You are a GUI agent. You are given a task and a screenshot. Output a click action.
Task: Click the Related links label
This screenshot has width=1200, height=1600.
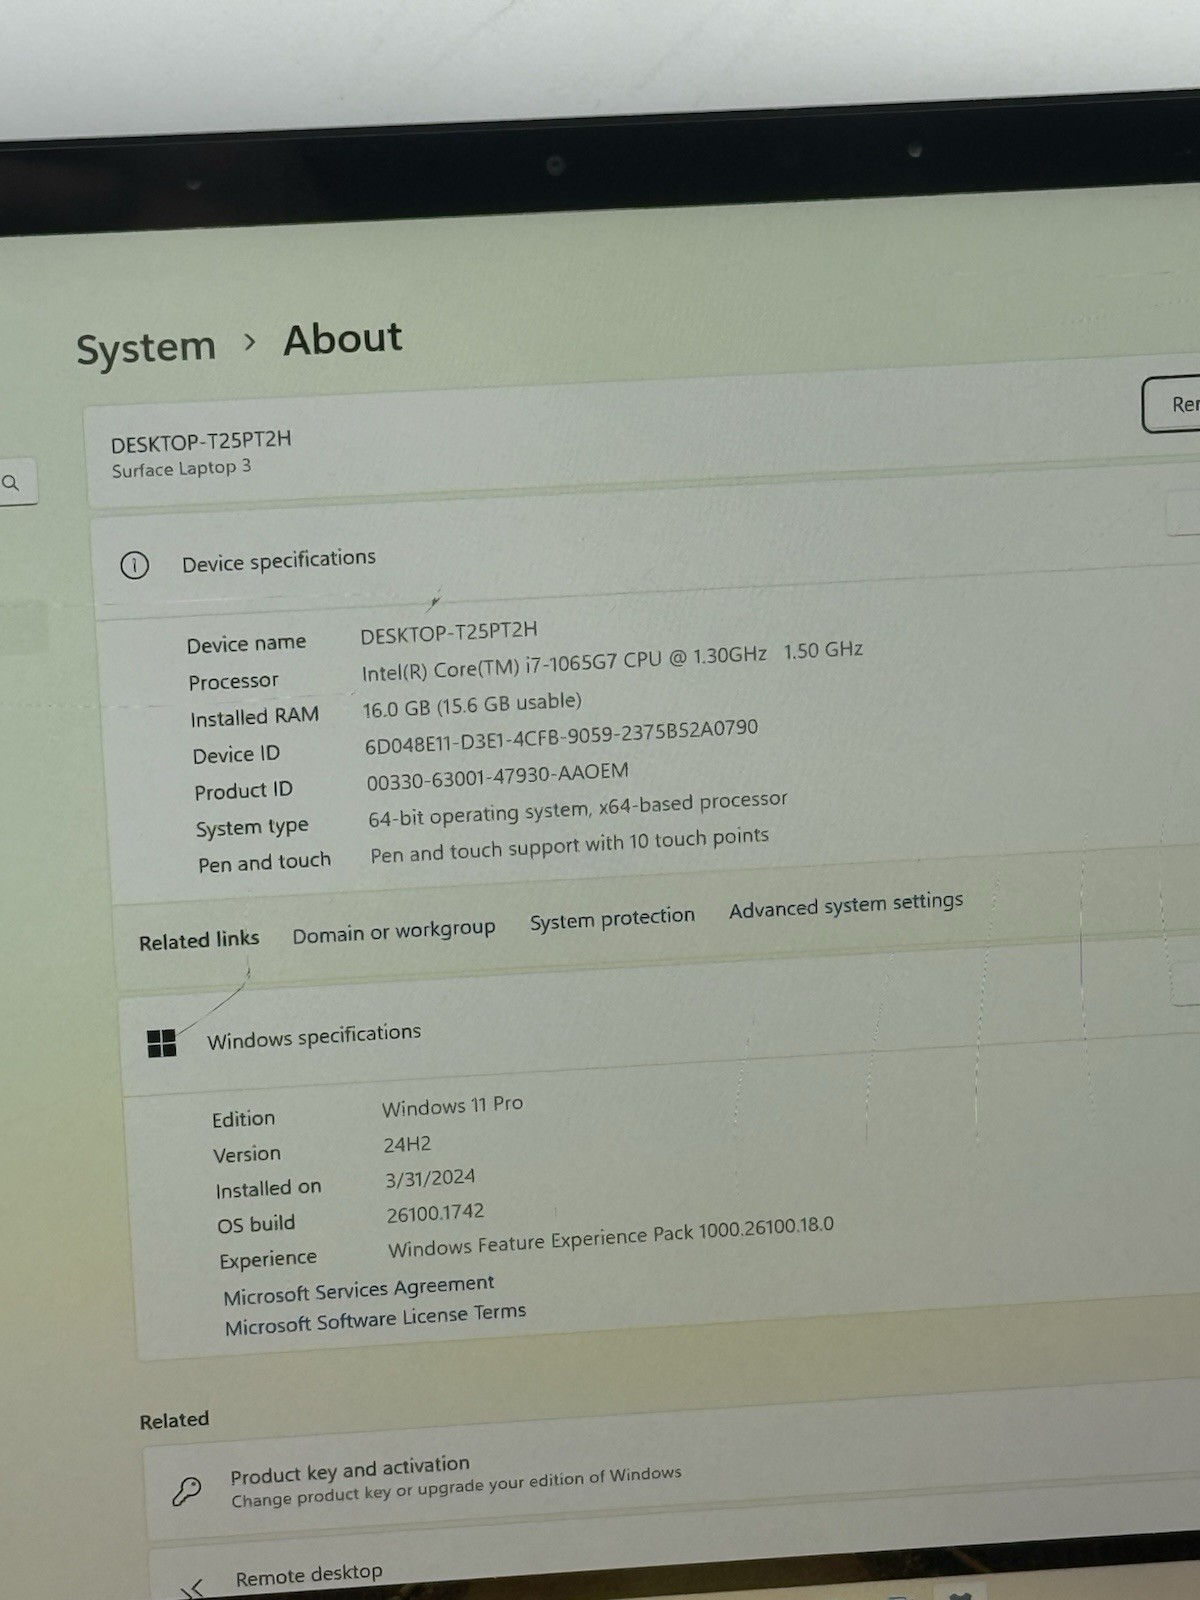click(x=199, y=940)
